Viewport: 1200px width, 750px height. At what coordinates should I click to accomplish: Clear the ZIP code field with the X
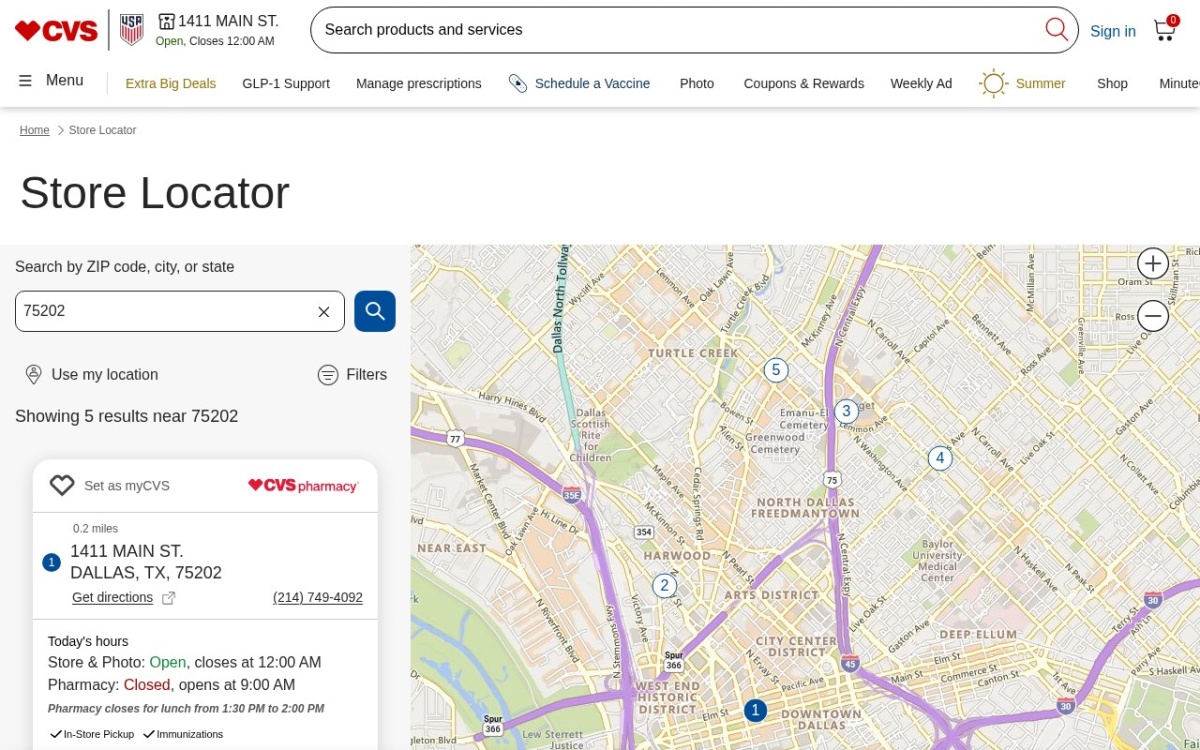point(324,312)
